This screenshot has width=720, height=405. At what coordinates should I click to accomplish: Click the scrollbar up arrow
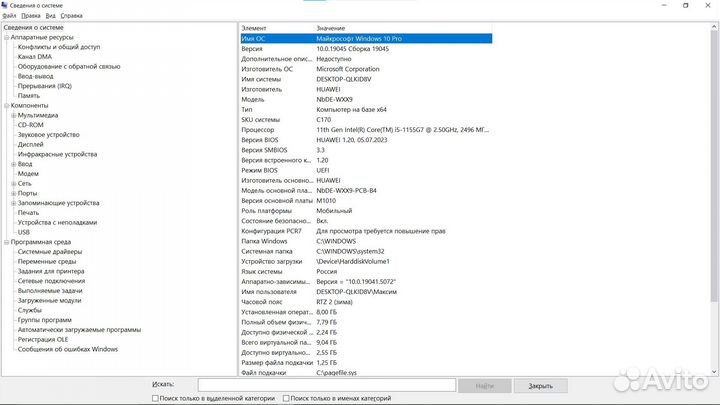(x=714, y=27)
